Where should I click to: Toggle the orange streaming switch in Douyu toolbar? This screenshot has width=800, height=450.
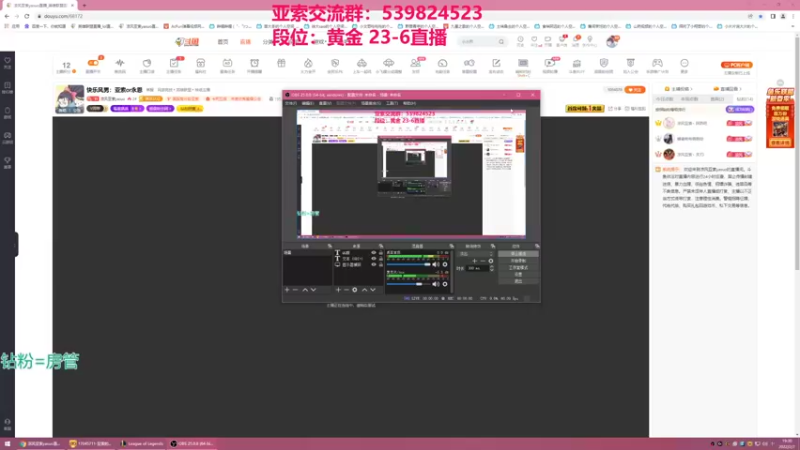(x=93, y=63)
